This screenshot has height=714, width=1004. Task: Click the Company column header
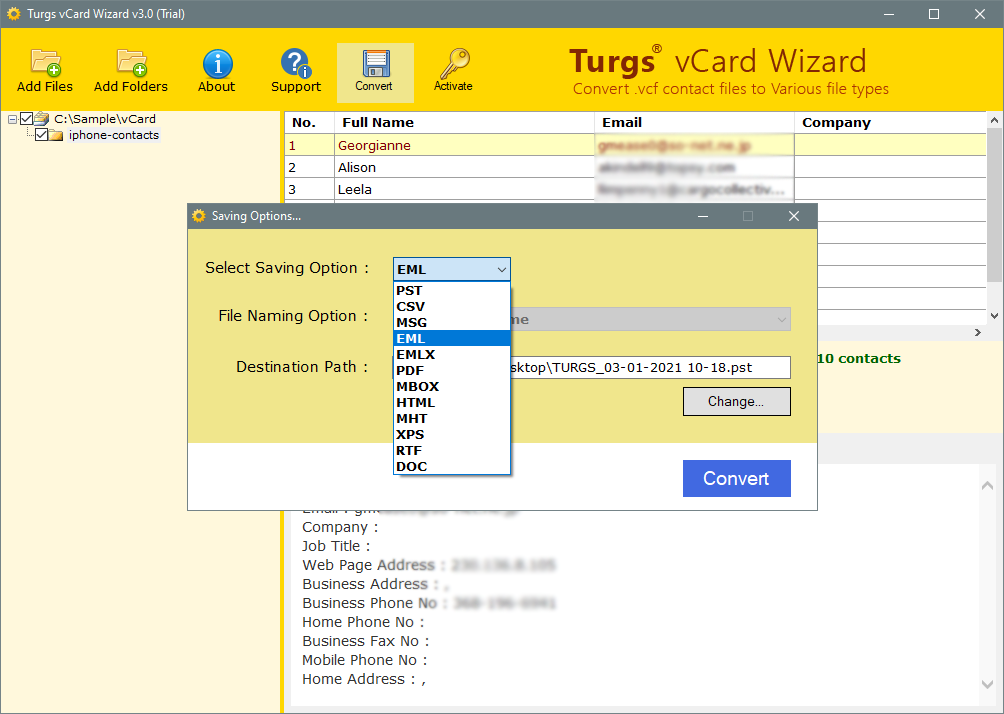[x=890, y=122]
